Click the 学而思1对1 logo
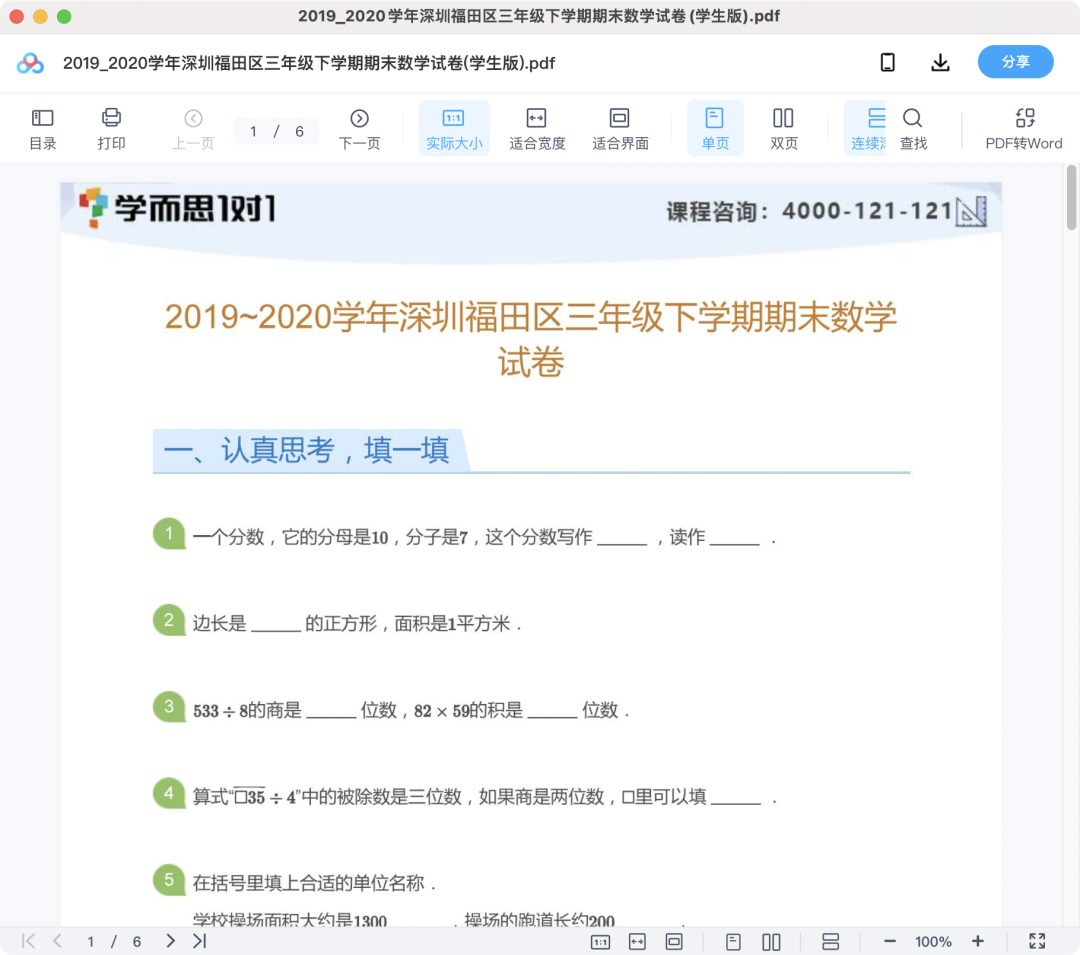The height and width of the screenshot is (955, 1080). [178, 208]
